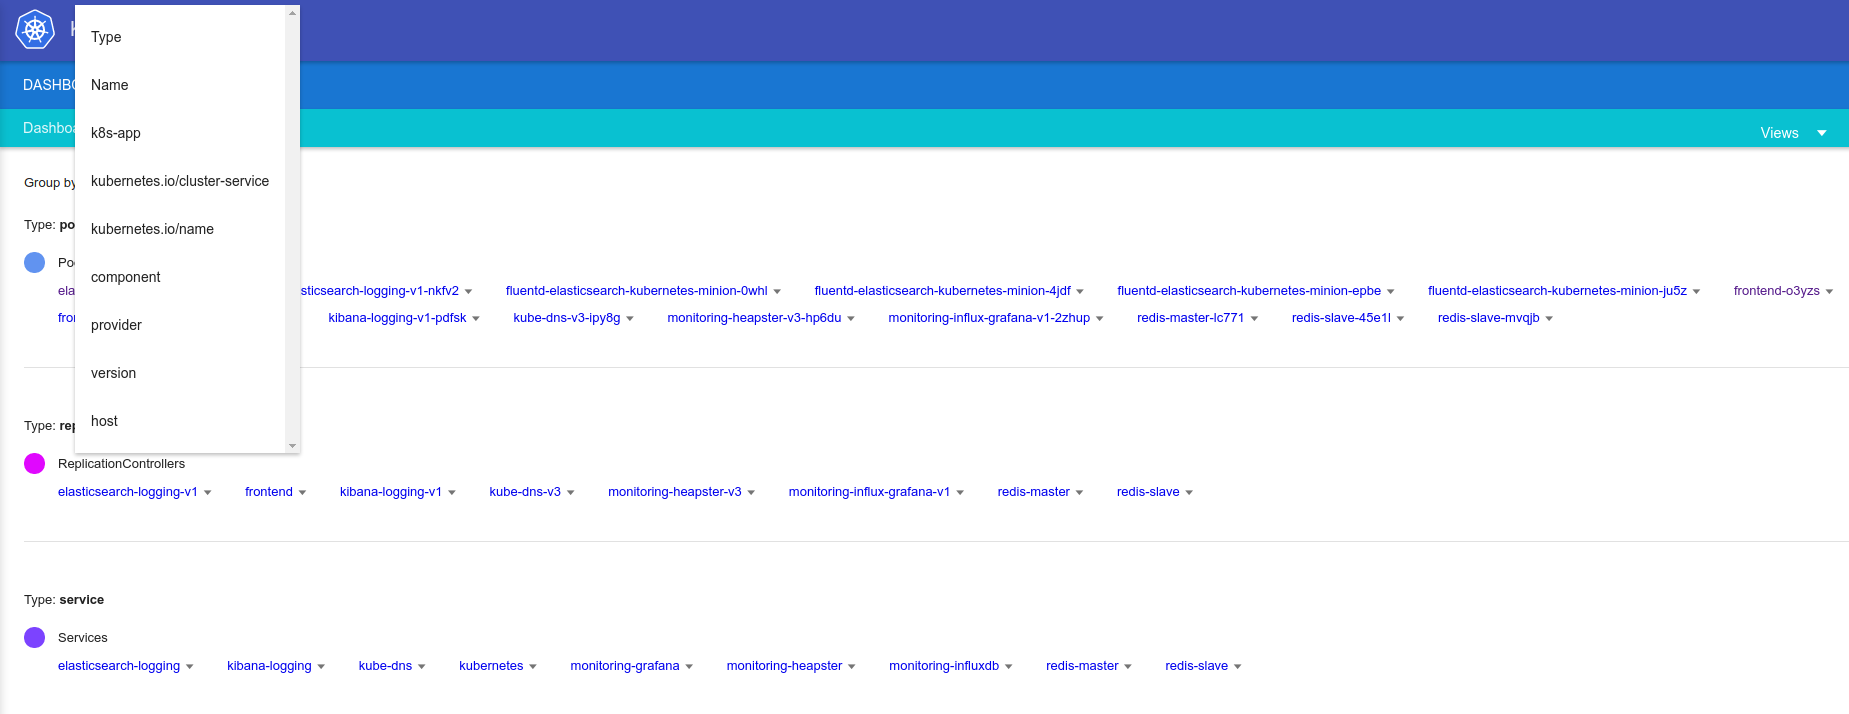
Task: Select 'kubernetes.io/cluster-service' menu option
Action: pyautogui.click(x=180, y=181)
